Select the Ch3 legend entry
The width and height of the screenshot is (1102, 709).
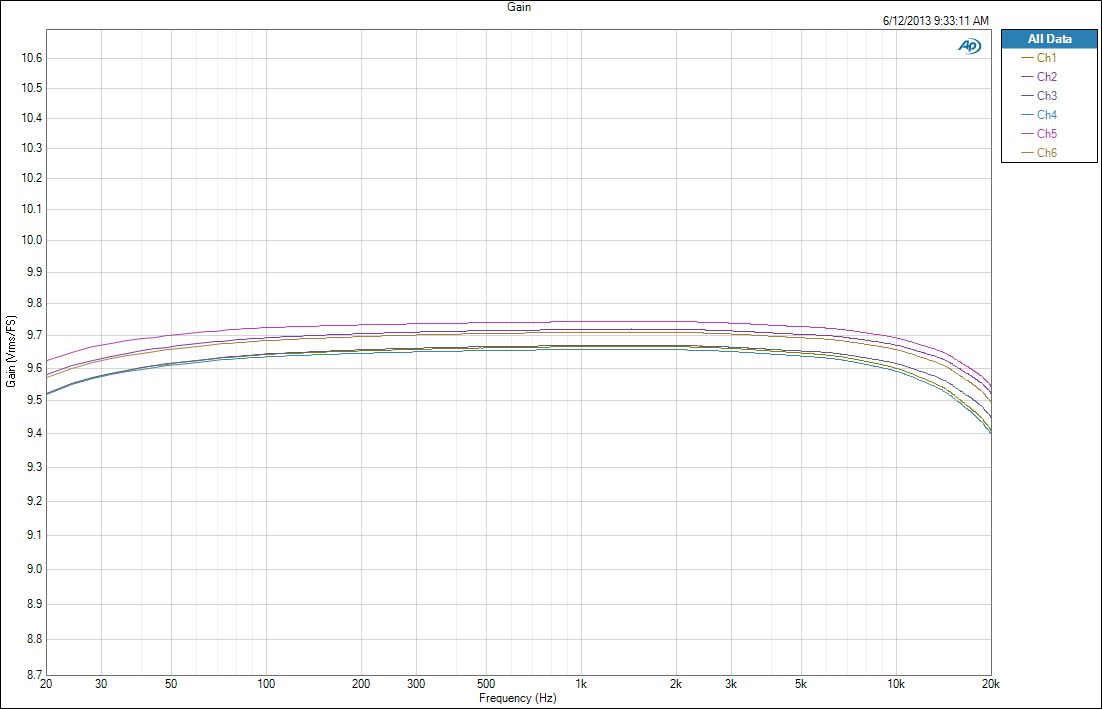click(1039, 96)
